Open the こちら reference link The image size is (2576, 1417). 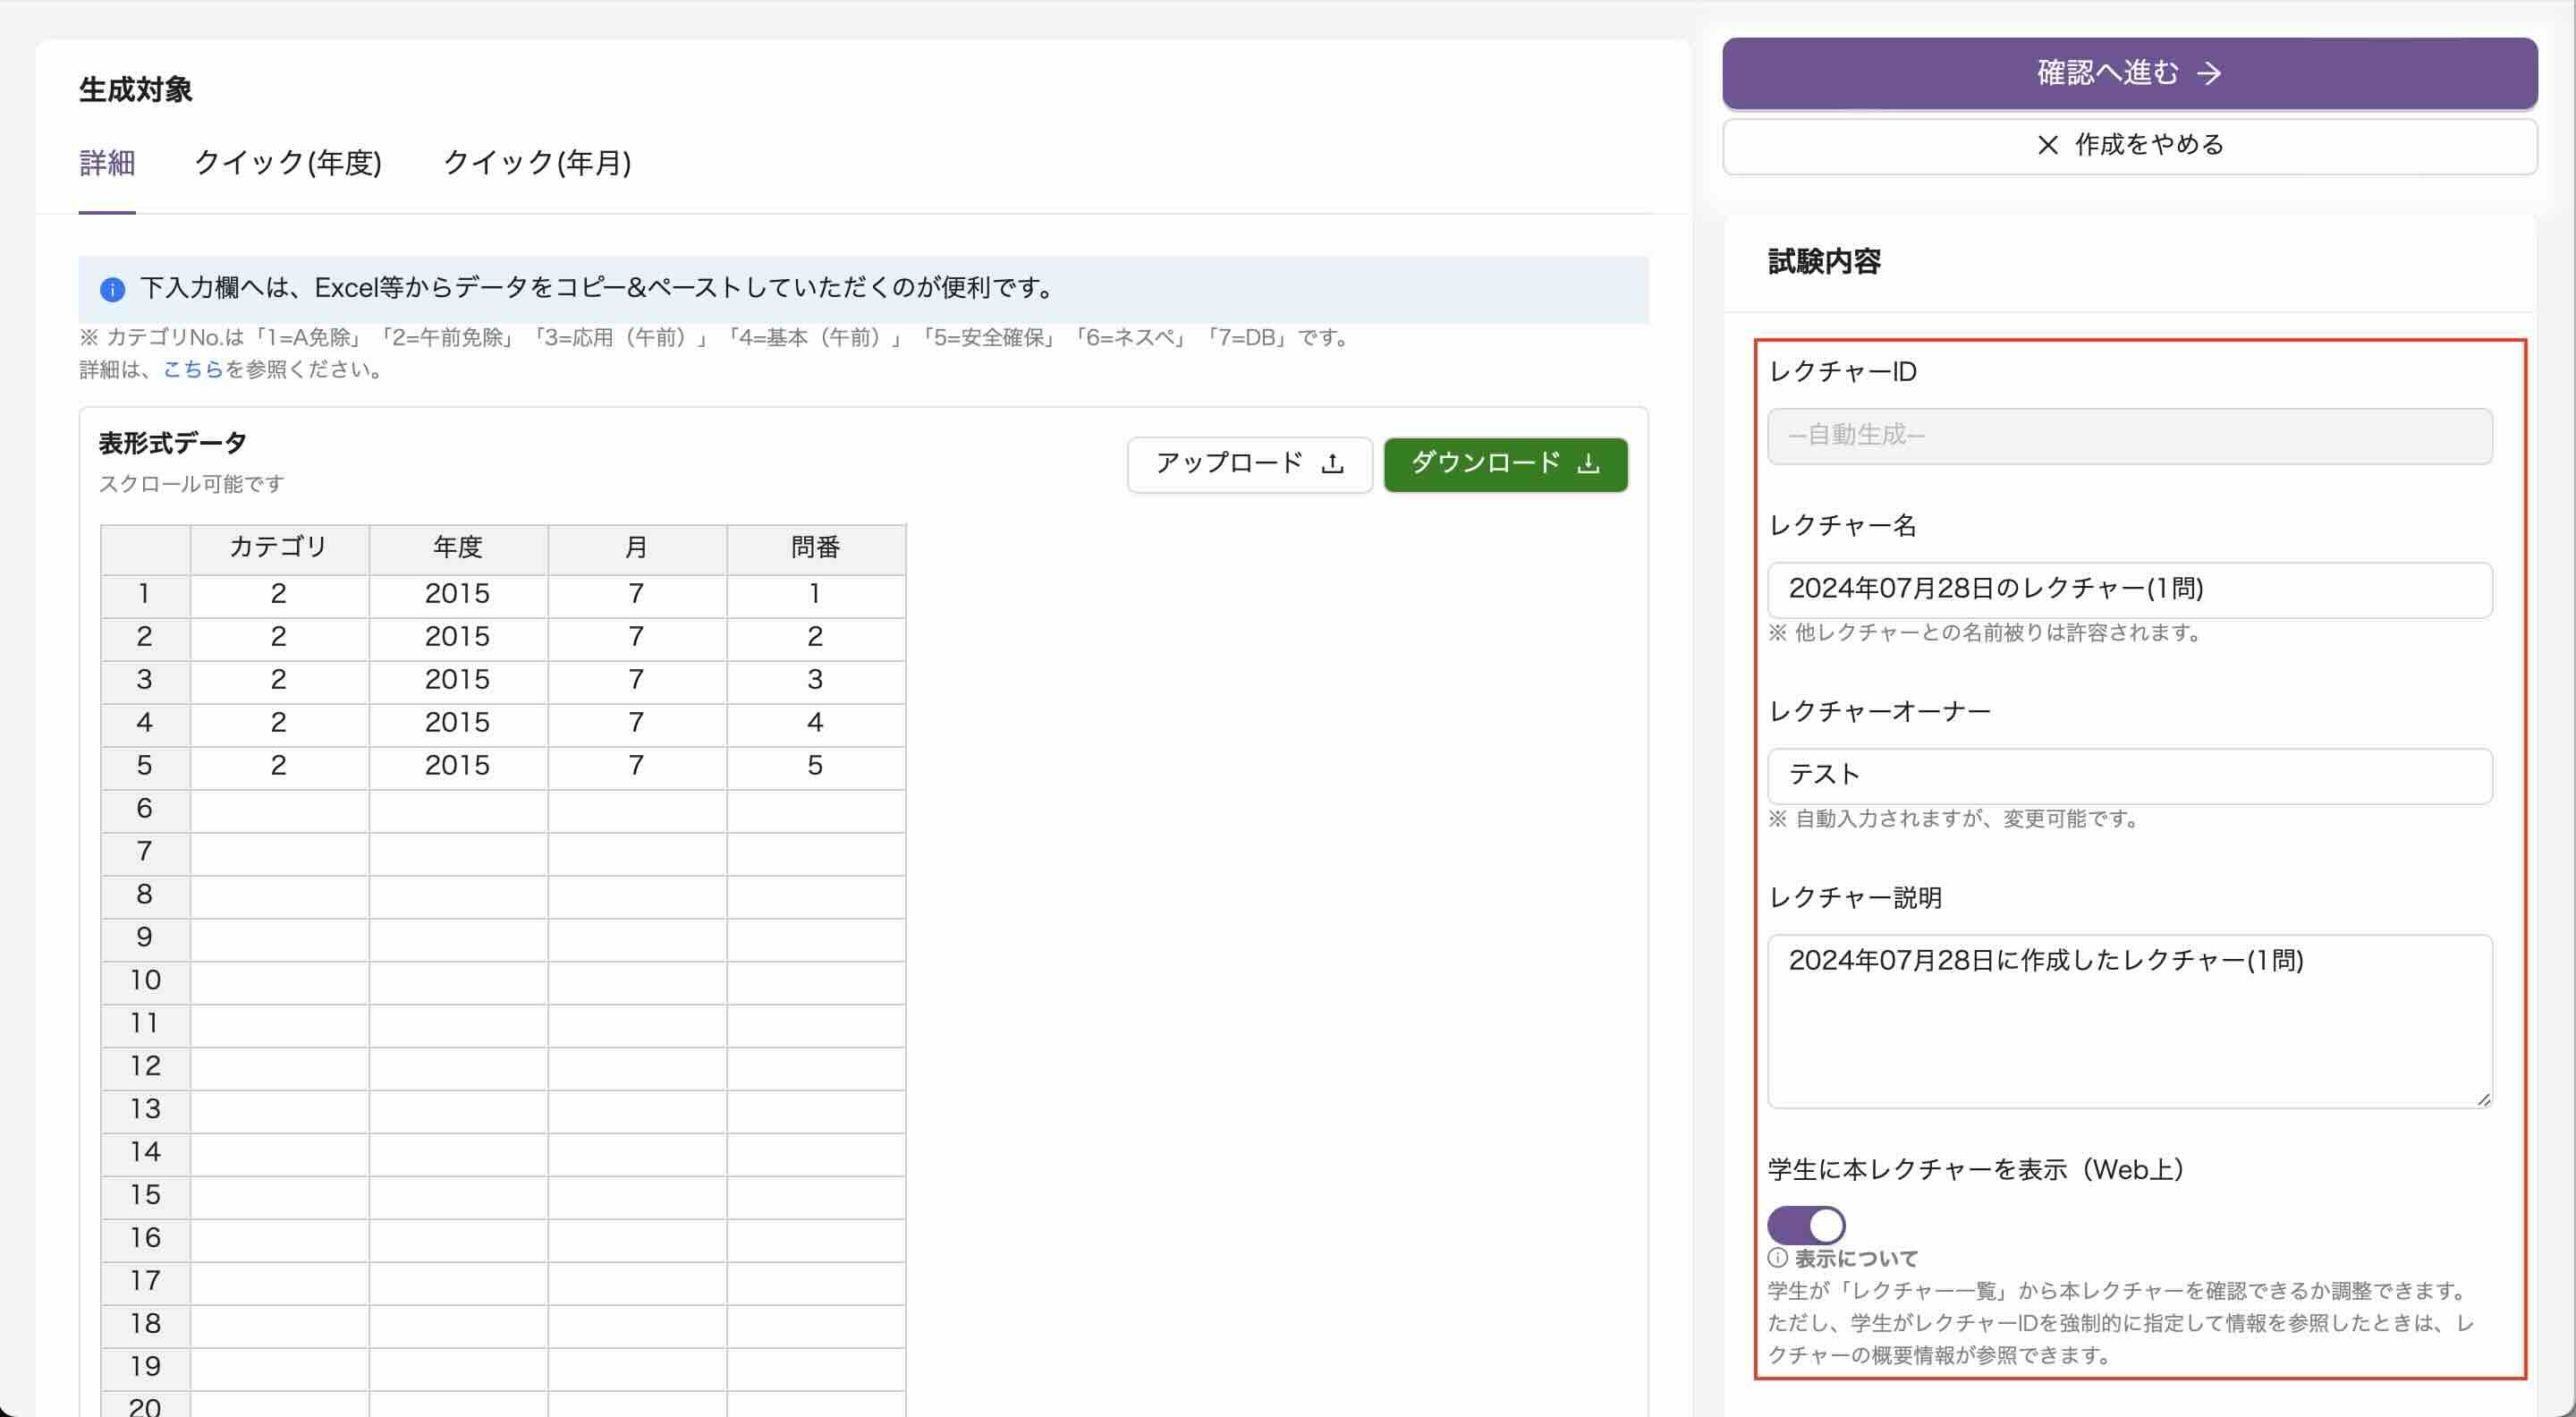click(x=193, y=369)
